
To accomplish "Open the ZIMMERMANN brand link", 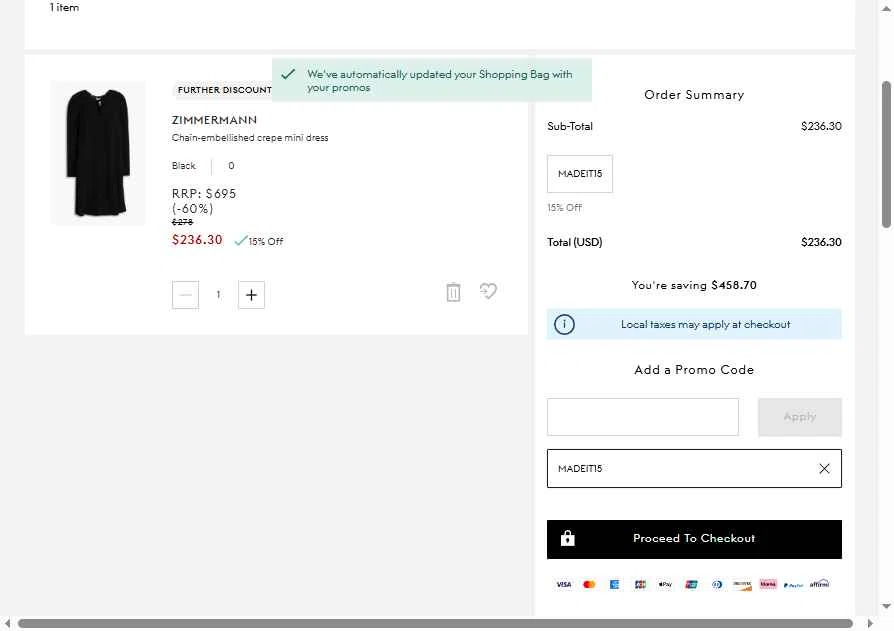I will tap(214, 120).
